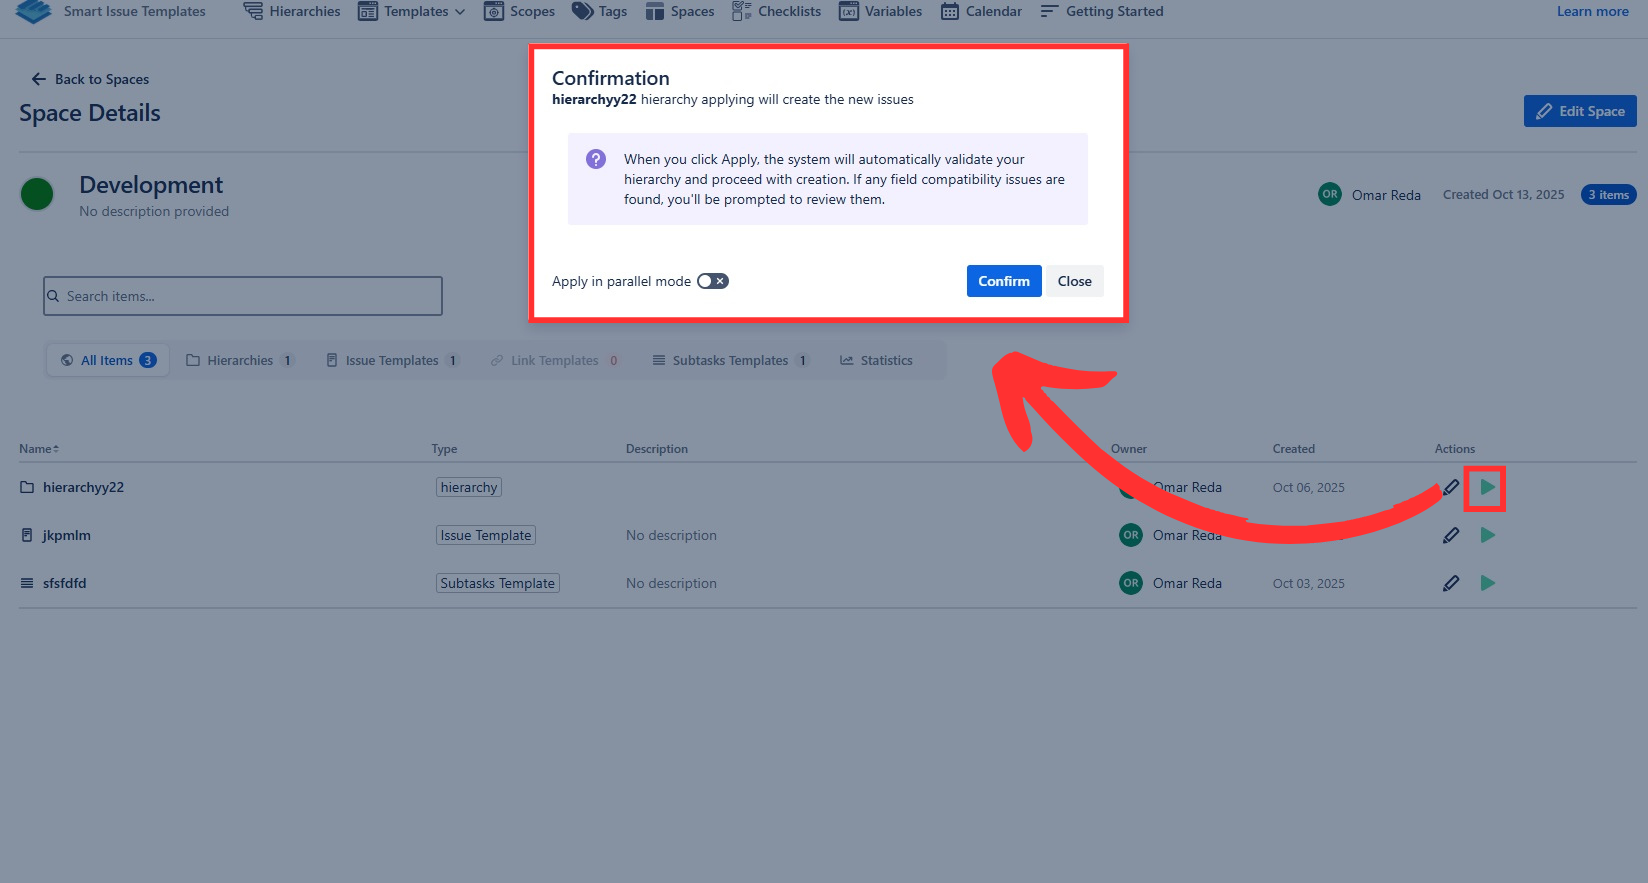Apply the sfsfdfd subtasks template play icon

pyautogui.click(x=1487, y=583)
